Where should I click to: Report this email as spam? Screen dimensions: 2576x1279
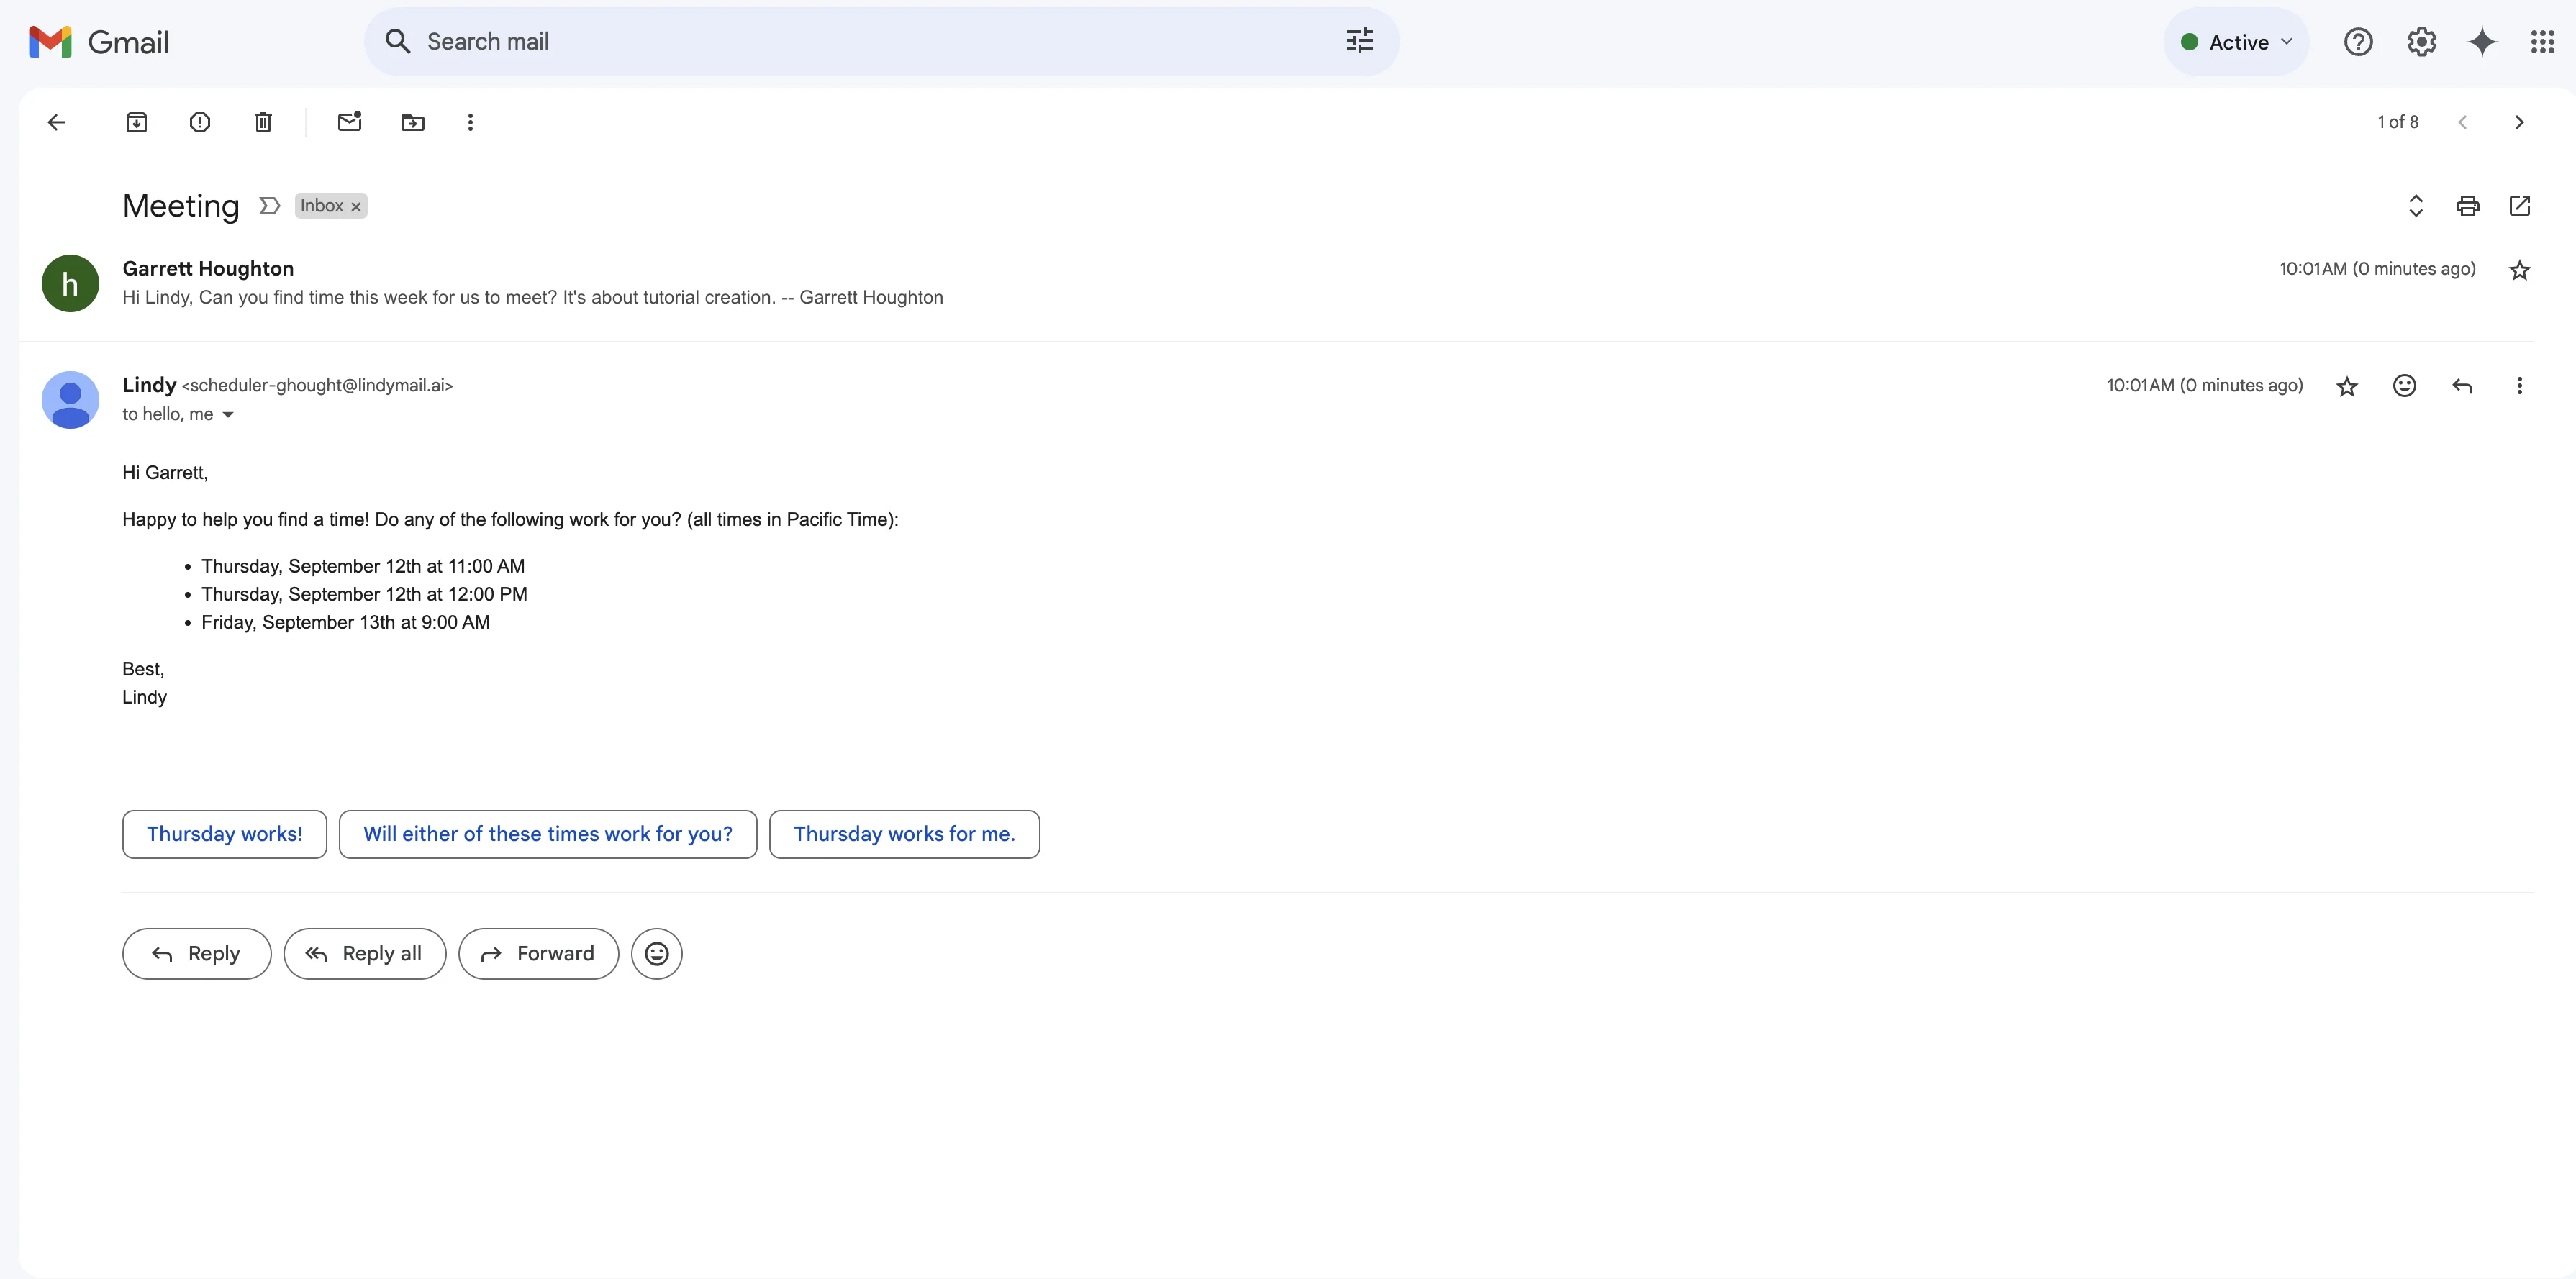pyautogui.click(x=200, y=122)
